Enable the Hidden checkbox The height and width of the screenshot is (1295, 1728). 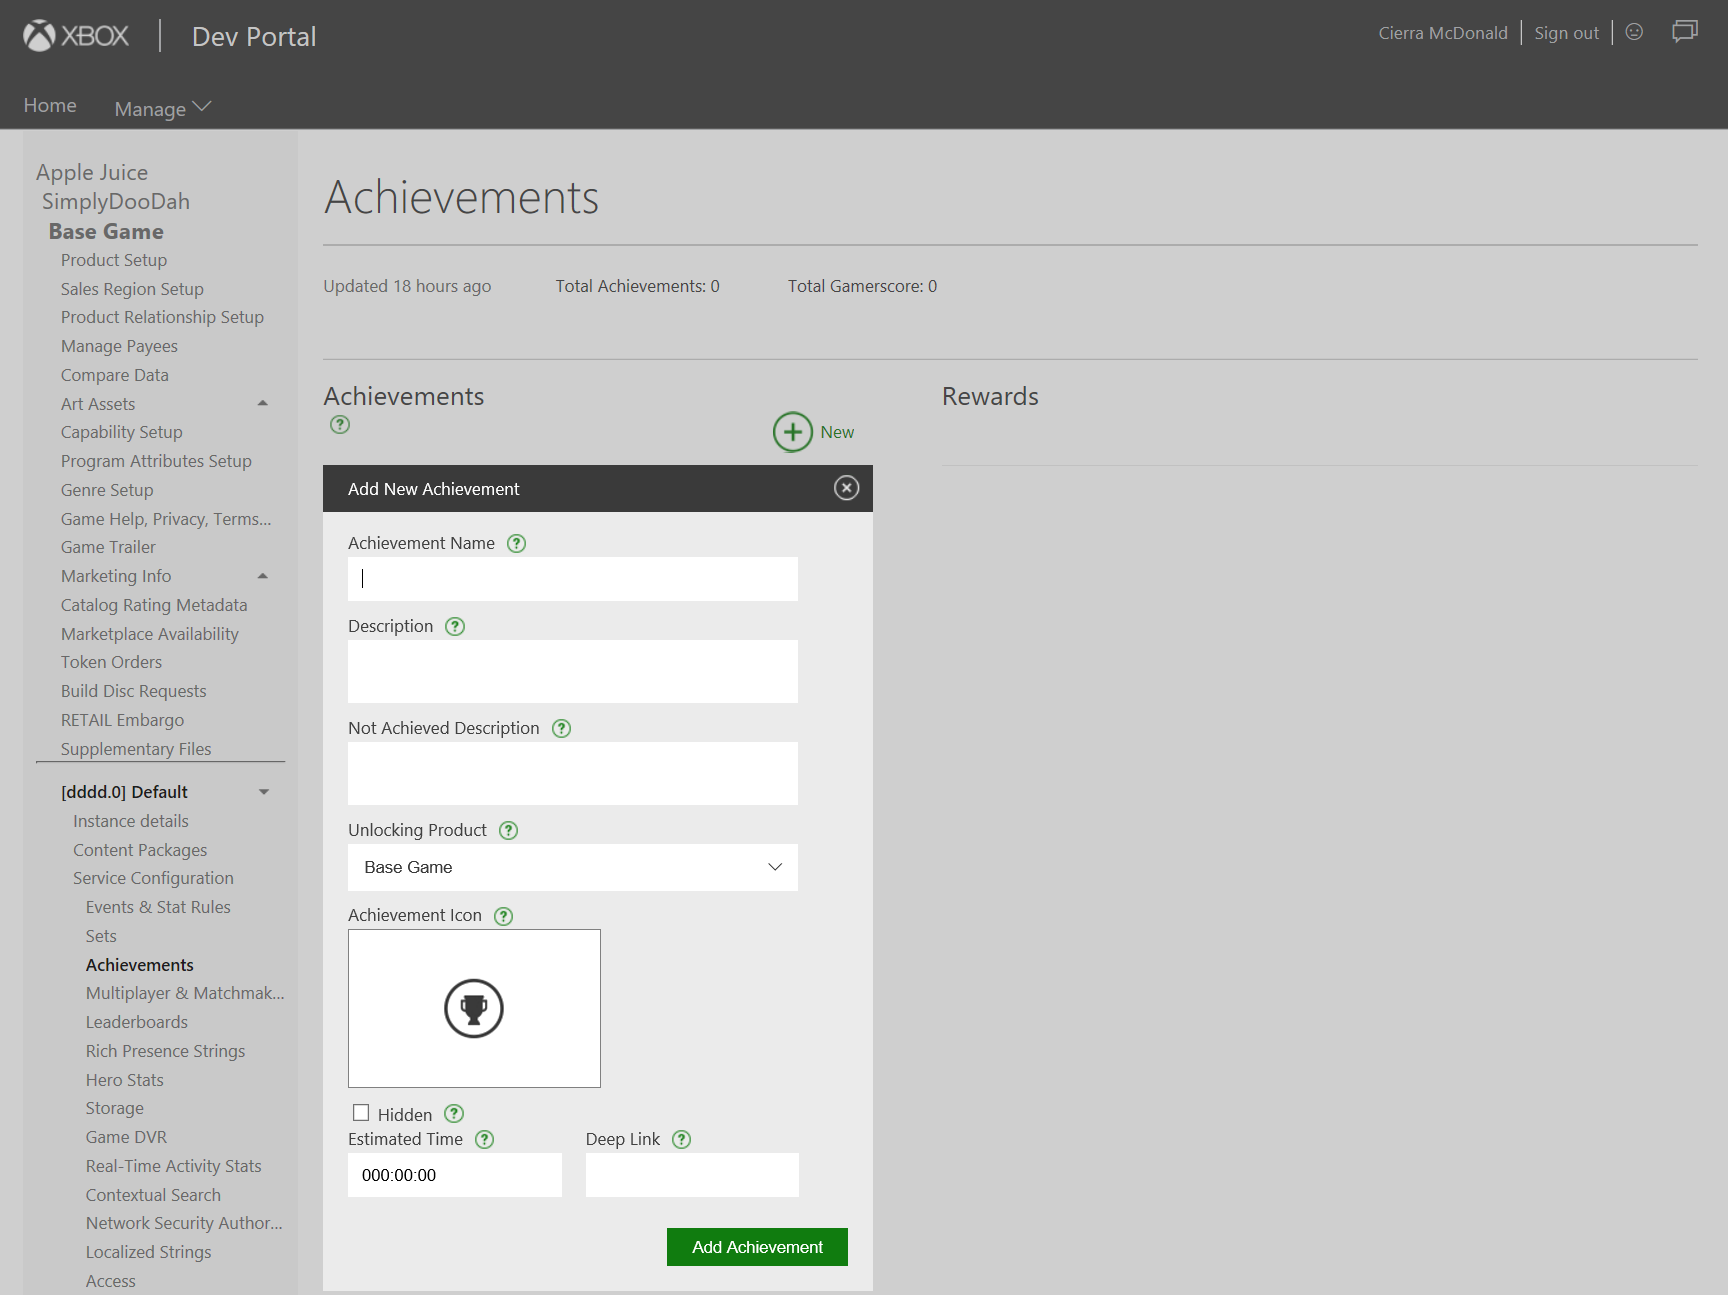(361, 1113)
